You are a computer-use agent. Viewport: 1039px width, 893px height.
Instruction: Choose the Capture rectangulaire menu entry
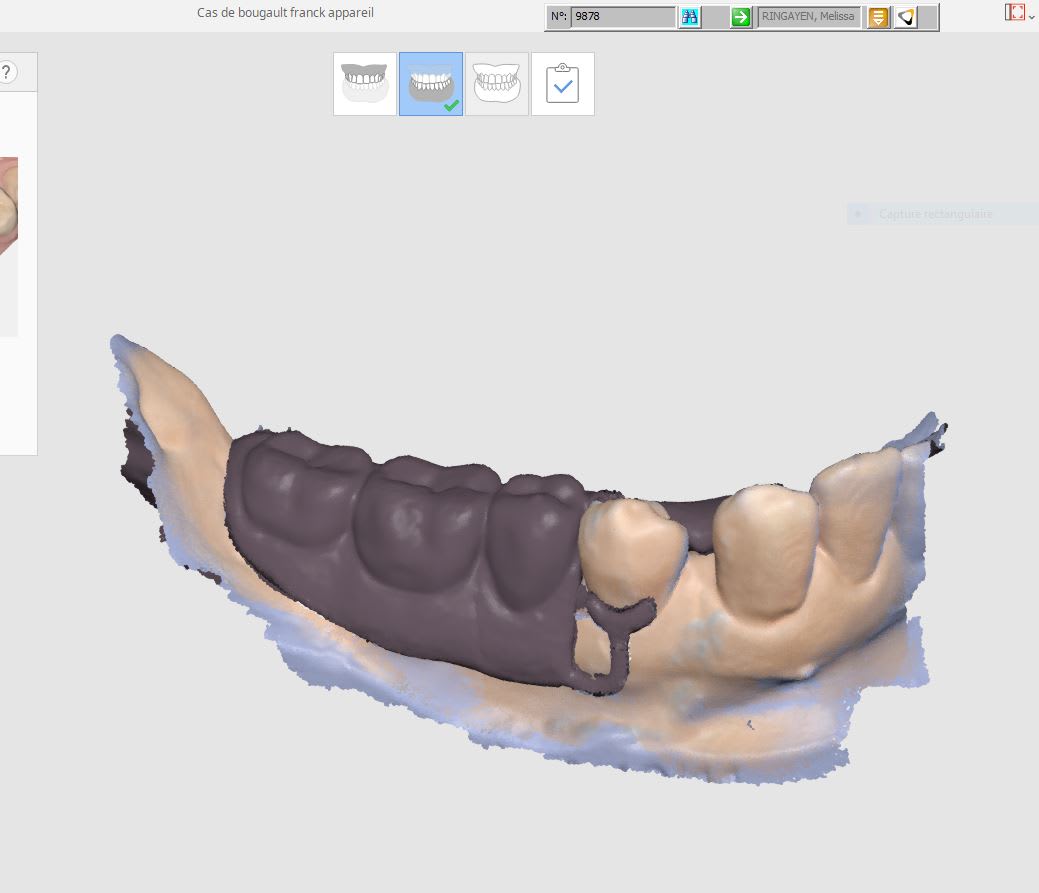click(x=935, y=214)
